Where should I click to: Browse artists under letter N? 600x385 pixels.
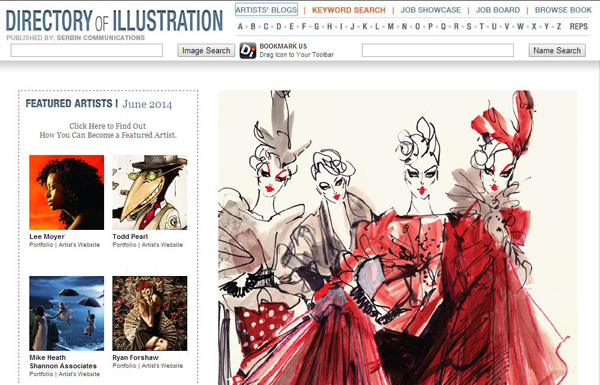point(404,26)
